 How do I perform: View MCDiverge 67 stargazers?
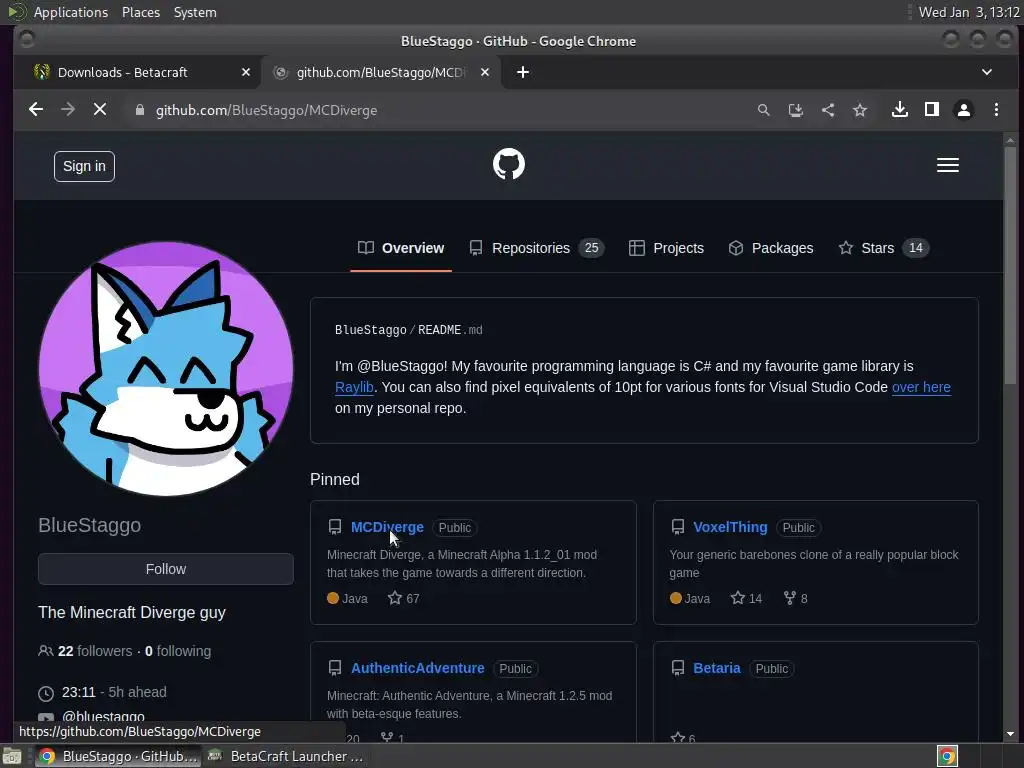404,598
